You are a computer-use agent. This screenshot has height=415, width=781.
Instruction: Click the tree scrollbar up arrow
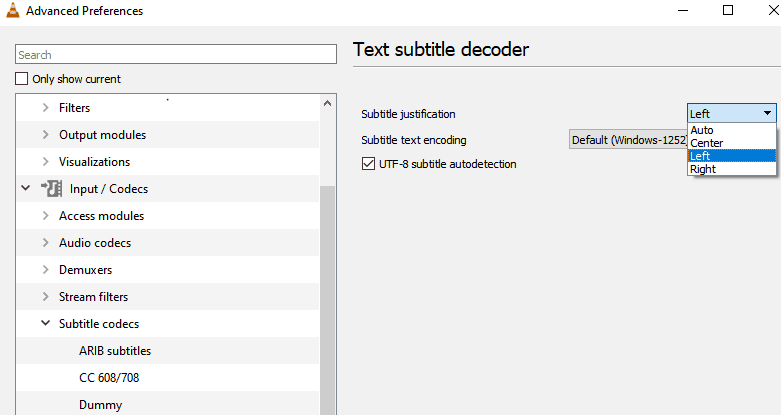(327, 104)
